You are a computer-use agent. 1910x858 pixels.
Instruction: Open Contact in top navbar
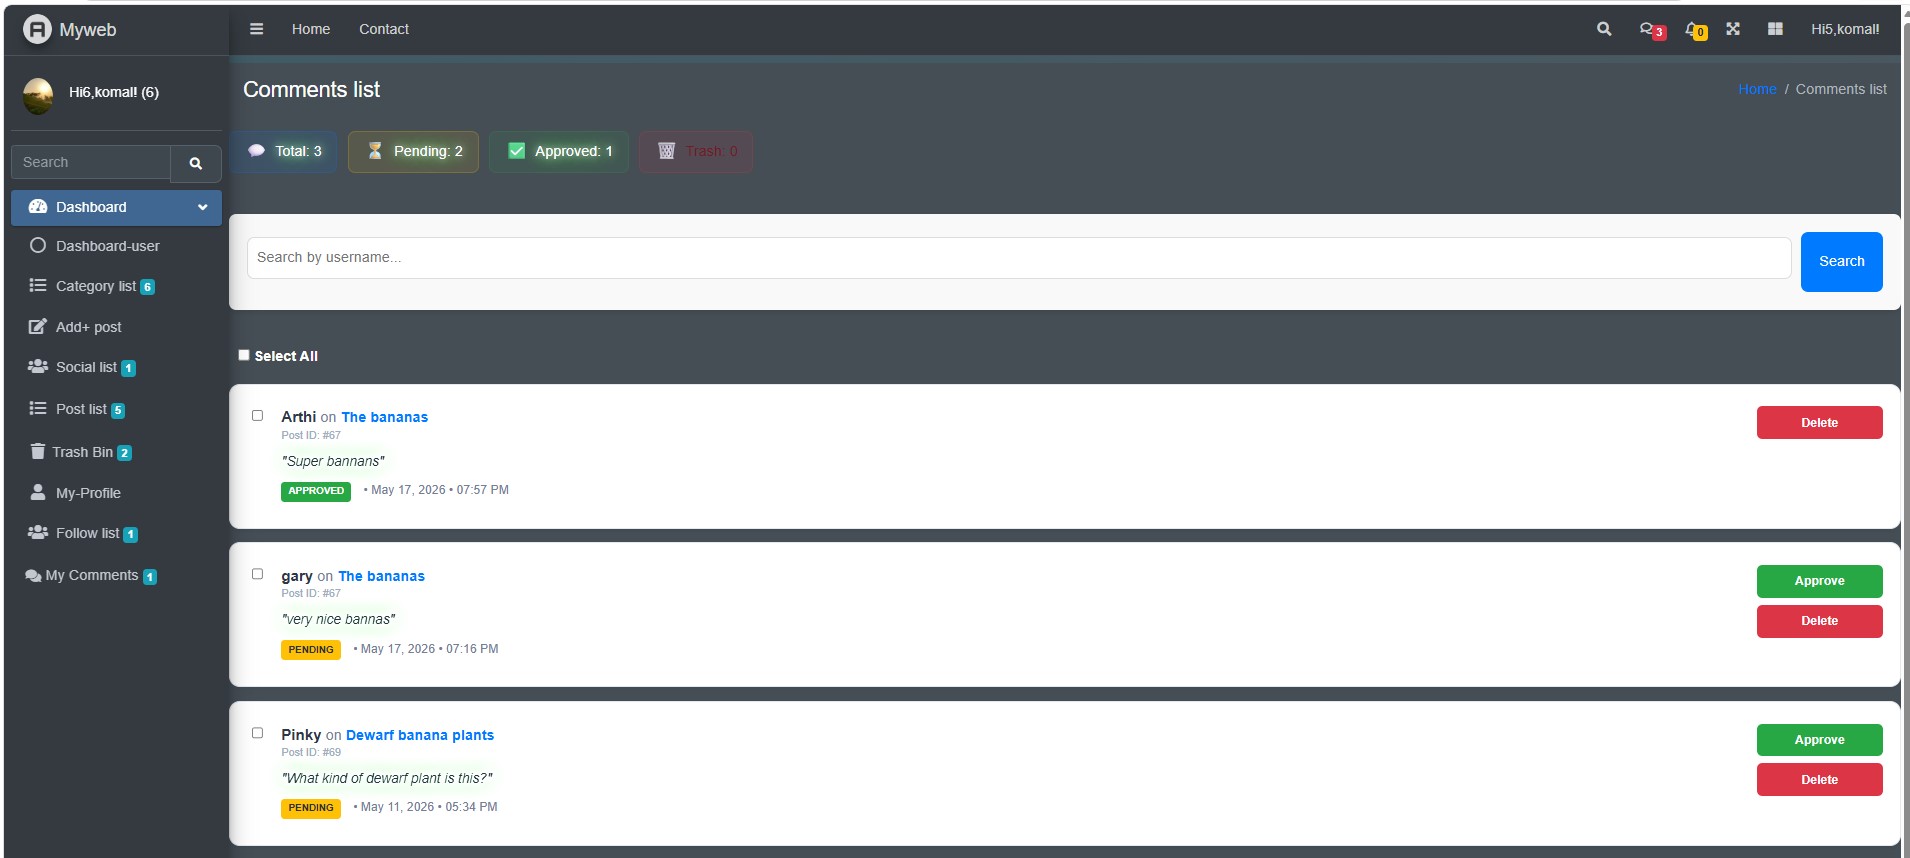[384, 29]
